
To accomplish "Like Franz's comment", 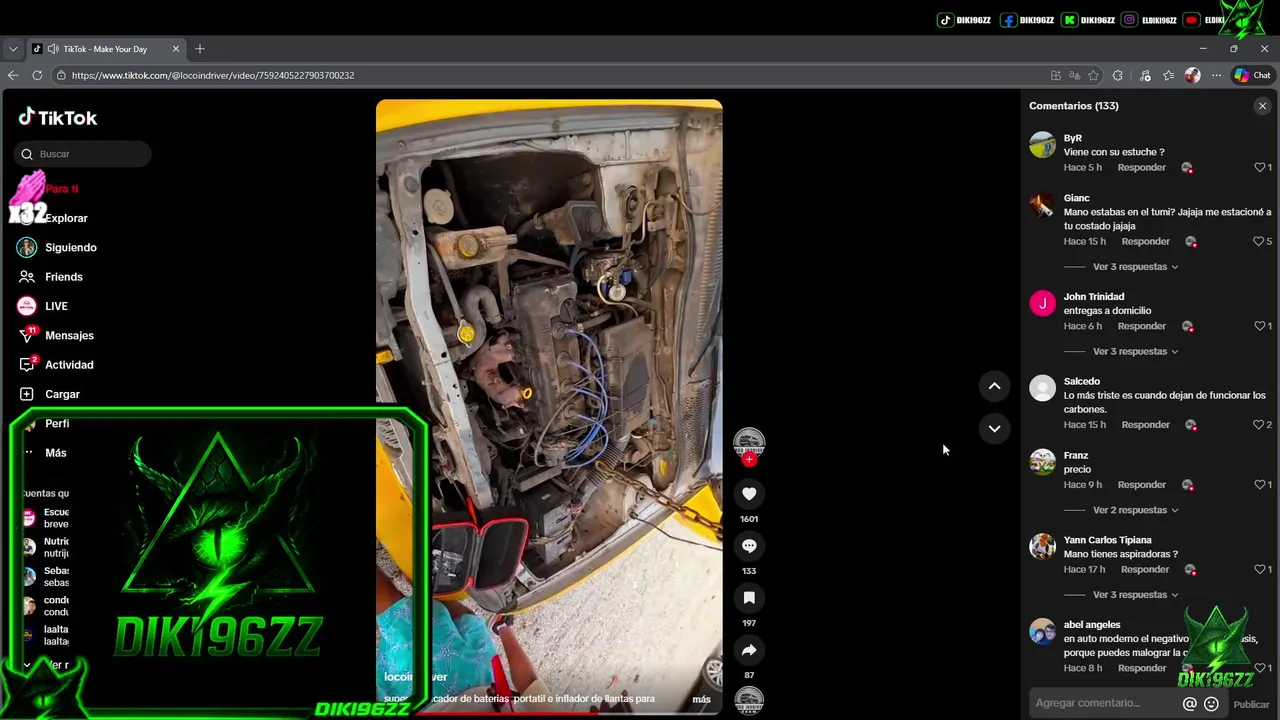I will 1260,485.
